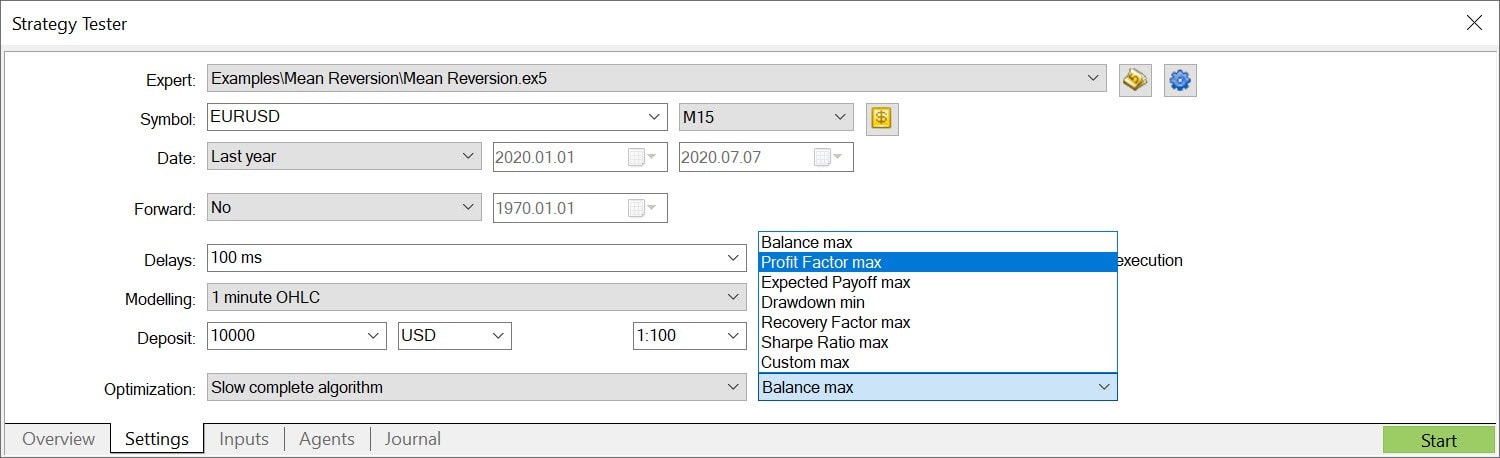Open calendar picker for start date 2020.01.01
Screen dimensions: 1500x458
[x=641, y=158]
